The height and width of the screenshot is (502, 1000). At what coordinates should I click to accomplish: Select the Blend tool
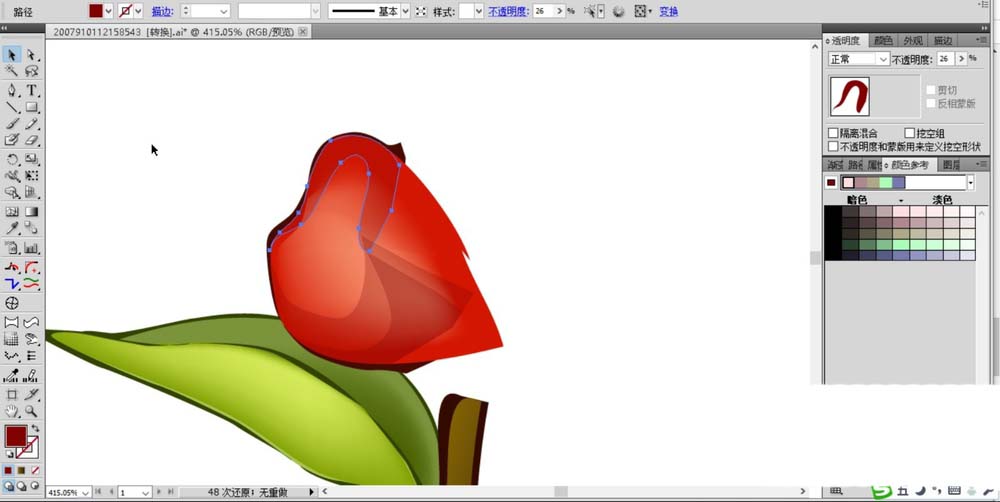tap(31, 228)
